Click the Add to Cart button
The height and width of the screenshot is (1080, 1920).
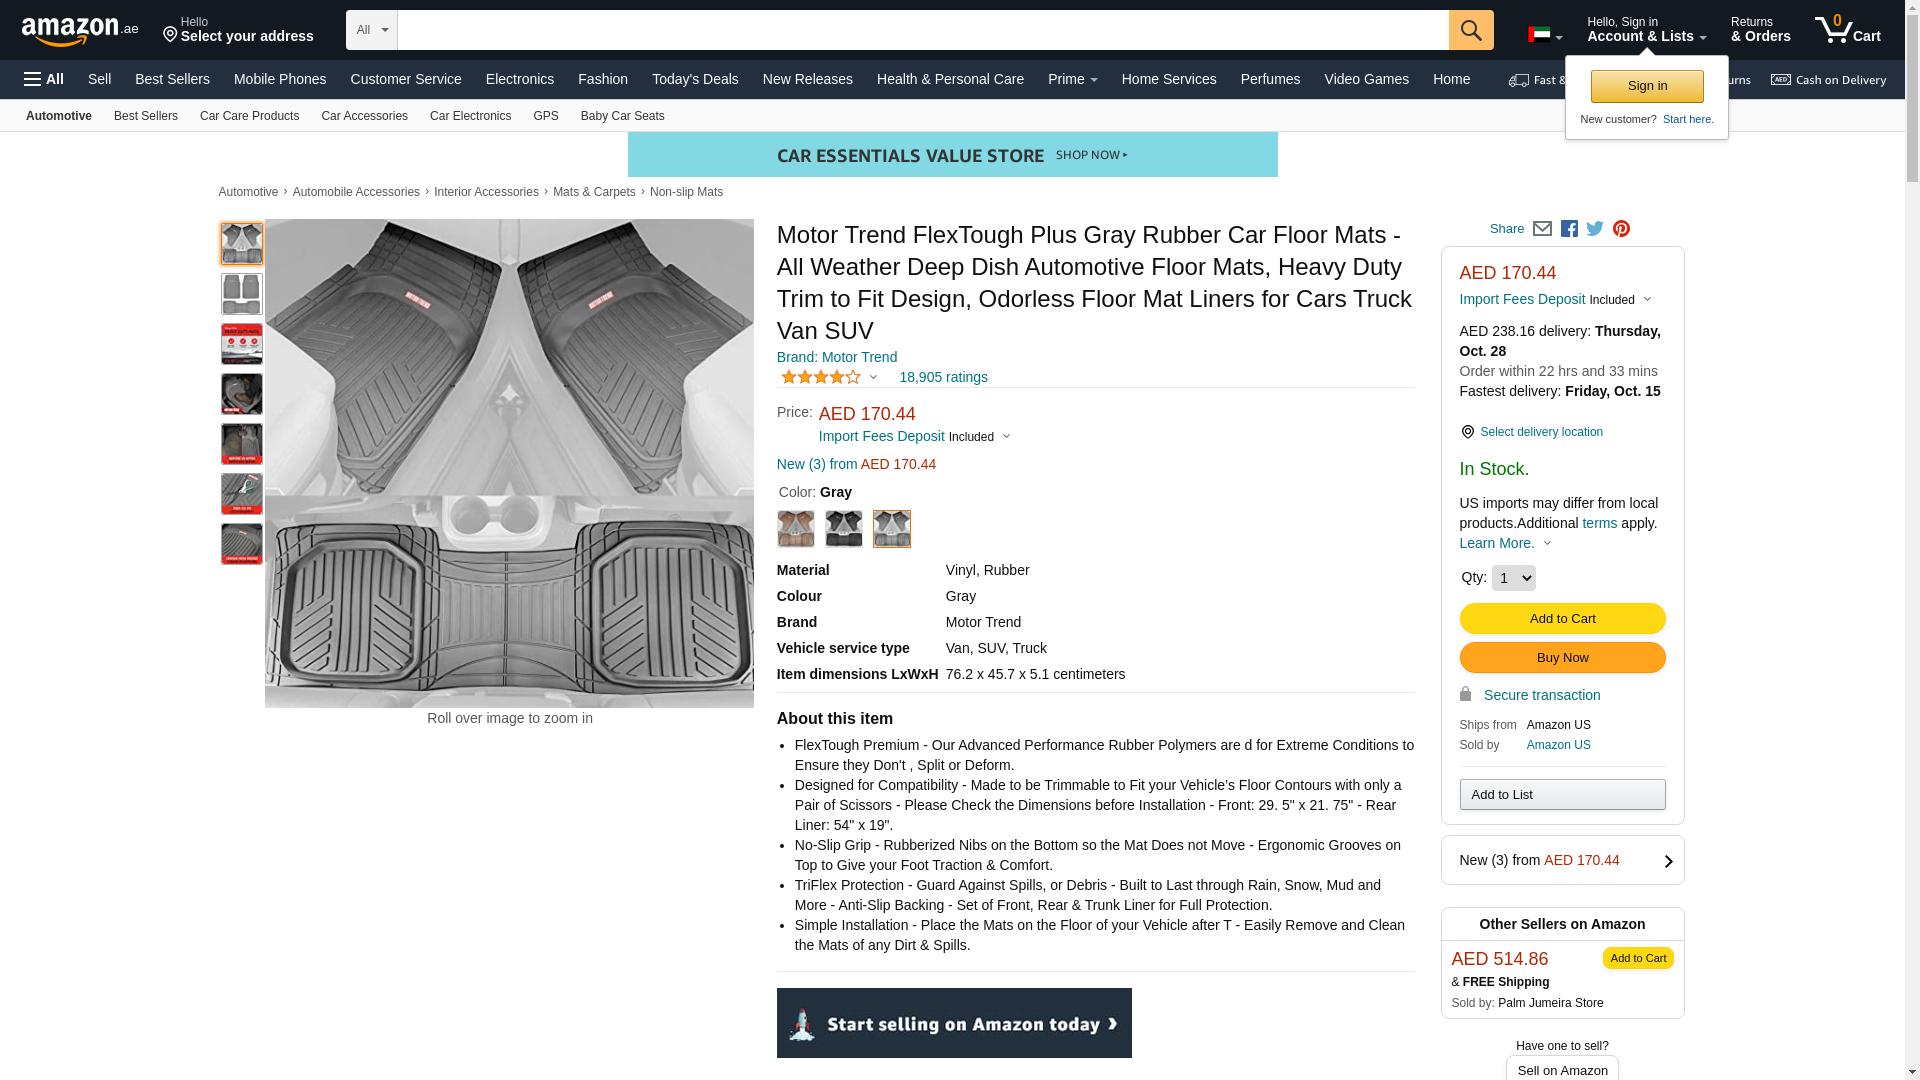tap(1562, 619)
